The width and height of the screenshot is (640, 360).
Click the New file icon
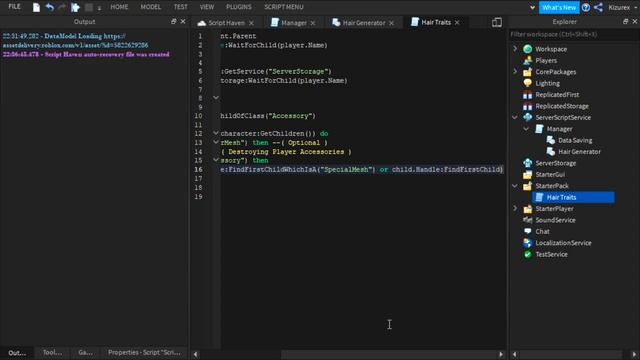click(36, 7)
